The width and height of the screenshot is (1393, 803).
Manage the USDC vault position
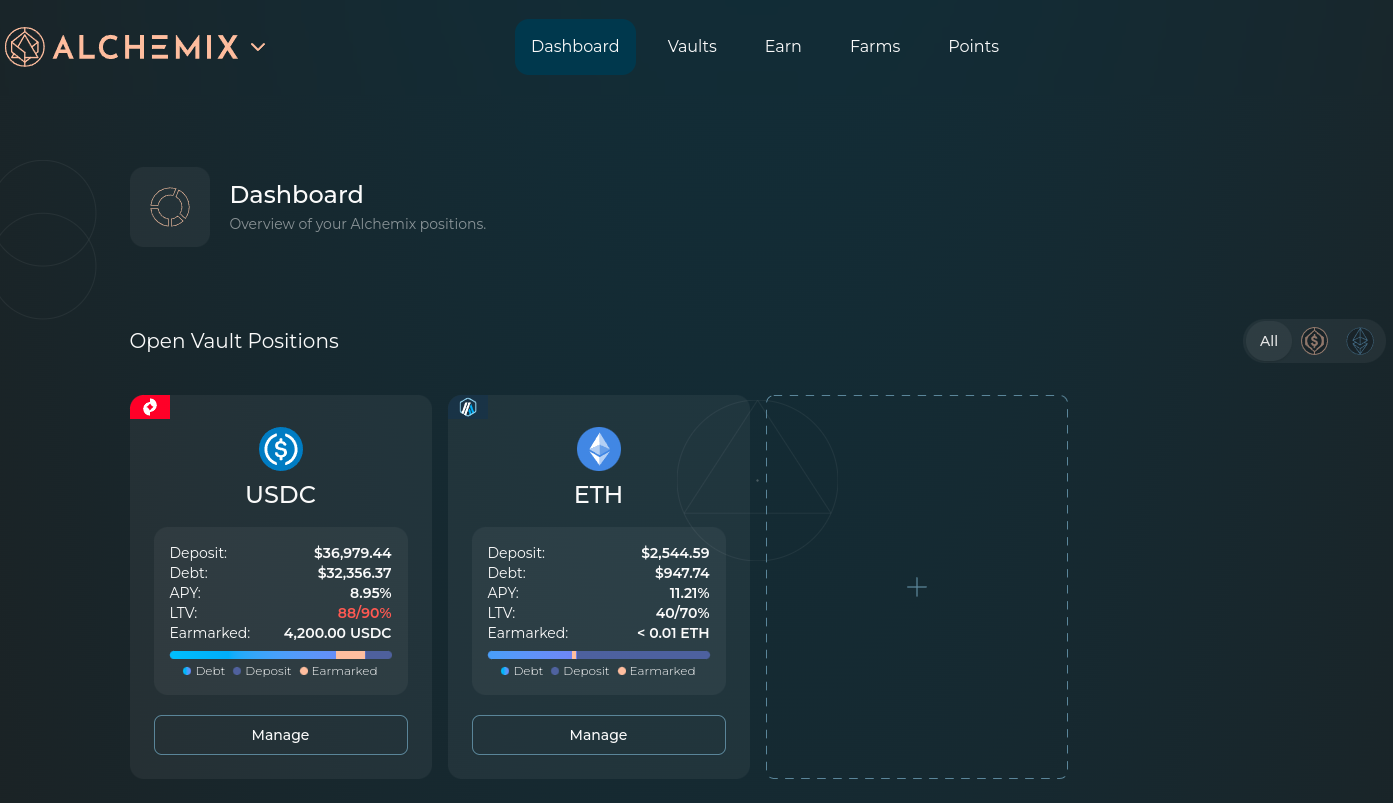281,735
